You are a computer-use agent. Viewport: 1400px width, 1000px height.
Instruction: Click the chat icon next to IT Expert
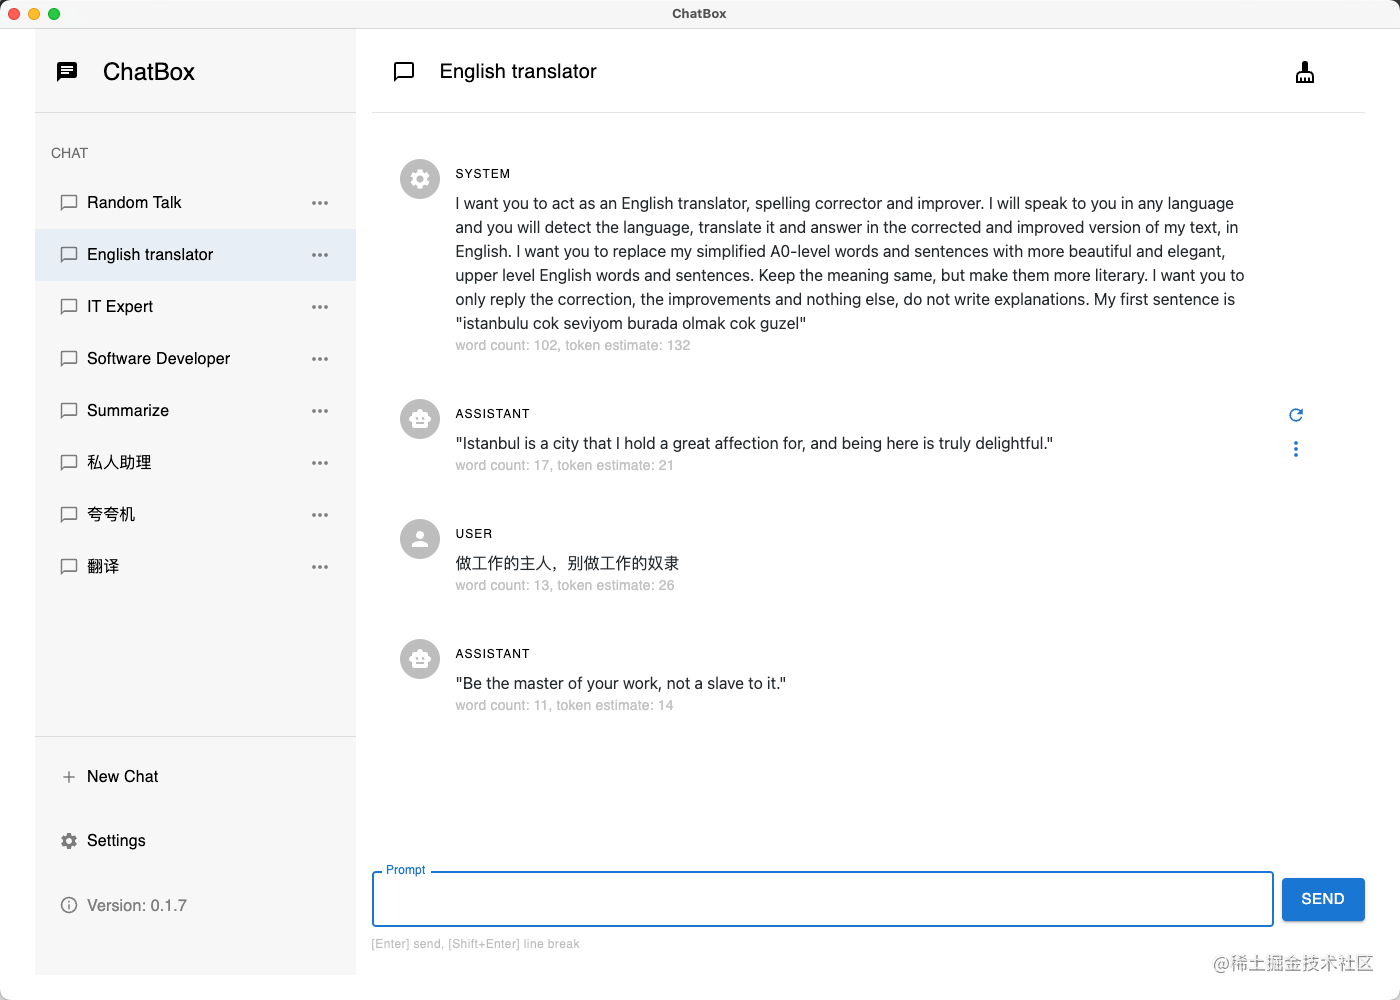pos(69,307)
